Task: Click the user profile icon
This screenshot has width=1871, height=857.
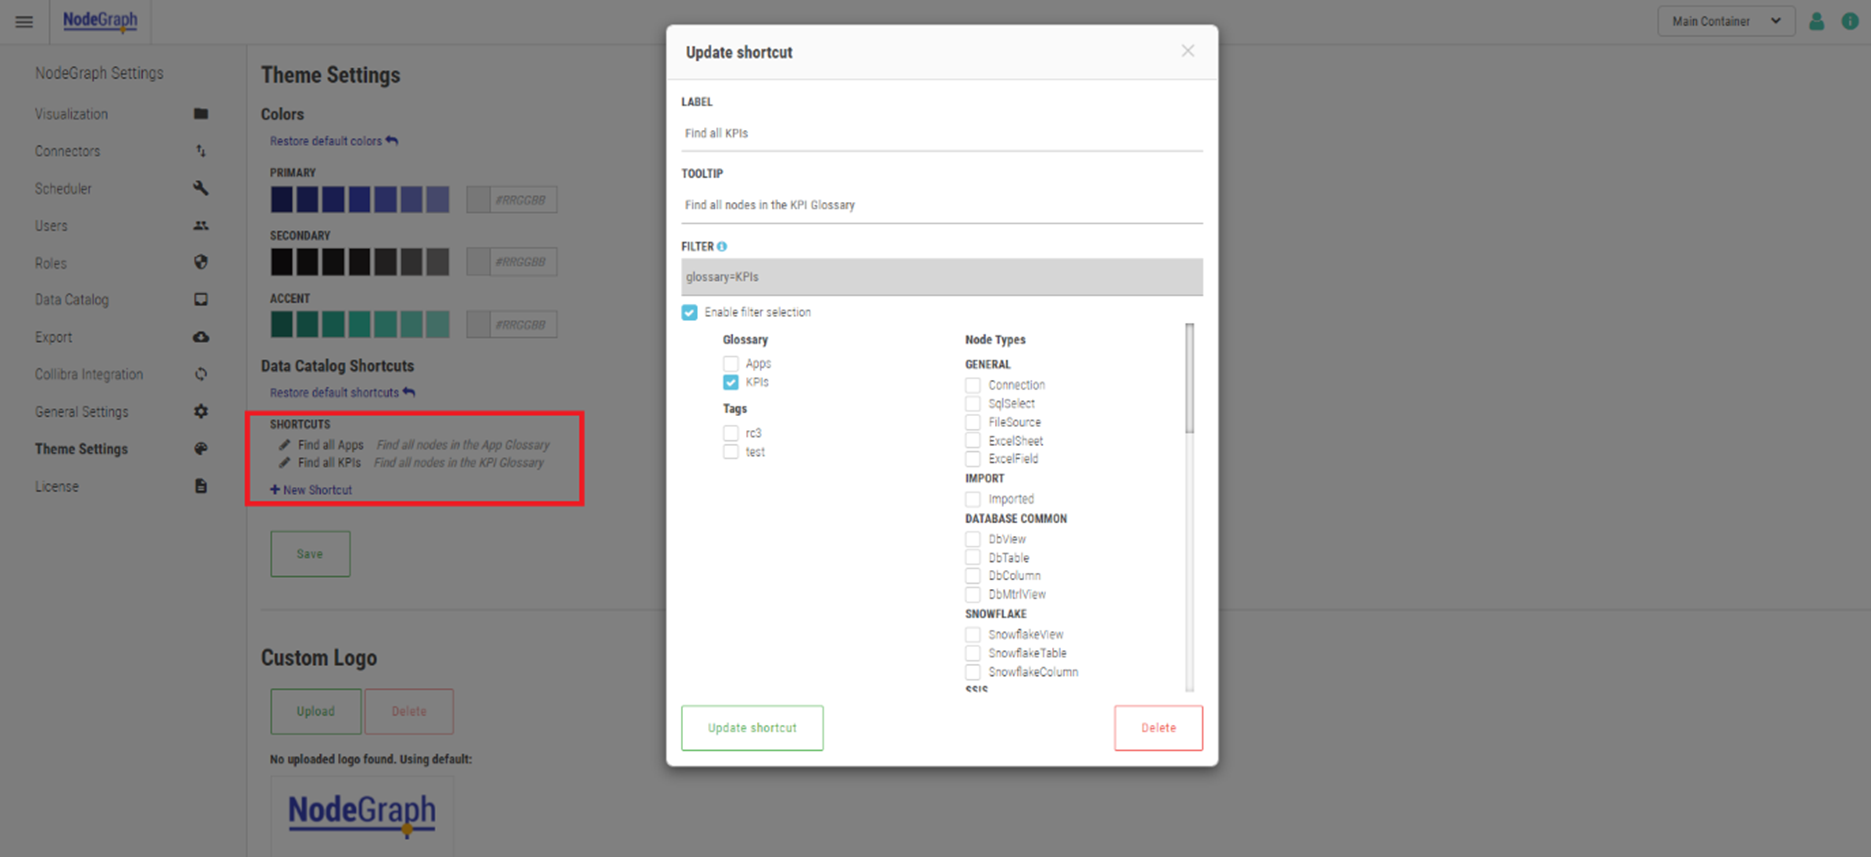Action: point(1816,21)
